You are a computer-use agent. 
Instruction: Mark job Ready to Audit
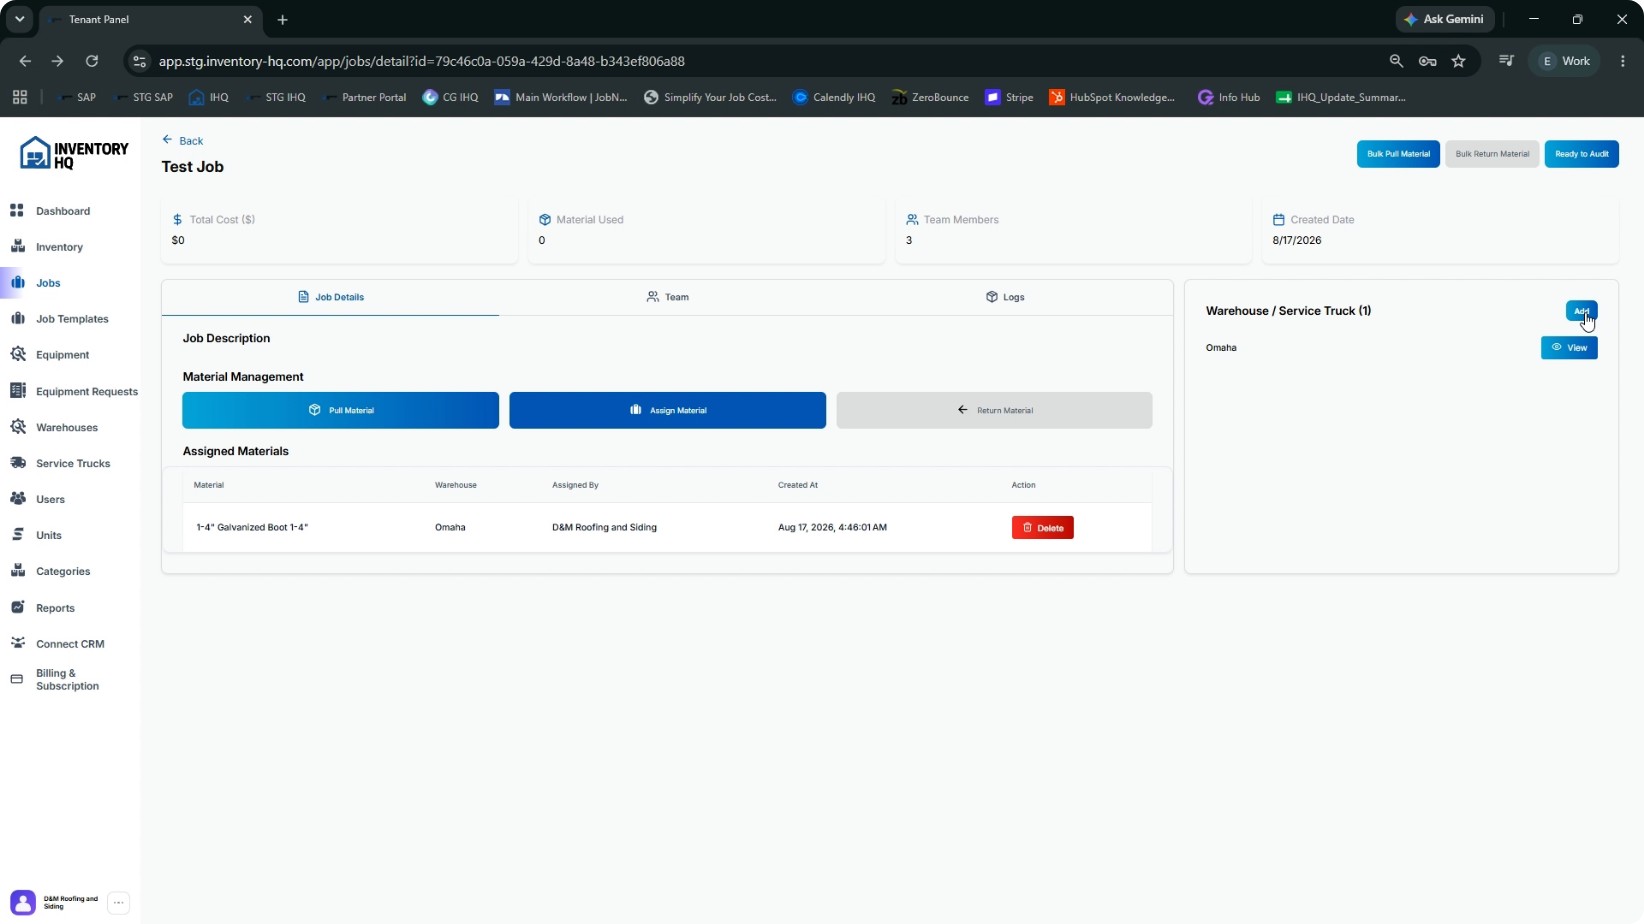click(x=1581, y=154)
